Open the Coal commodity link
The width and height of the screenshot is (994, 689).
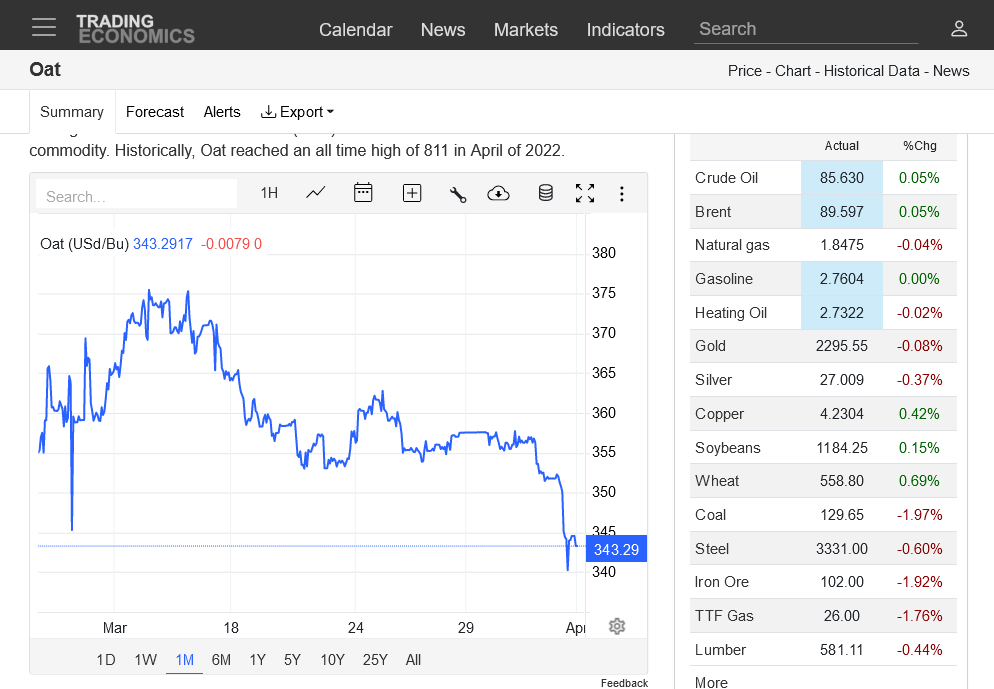pyautogui.click(x=711, y=515)
